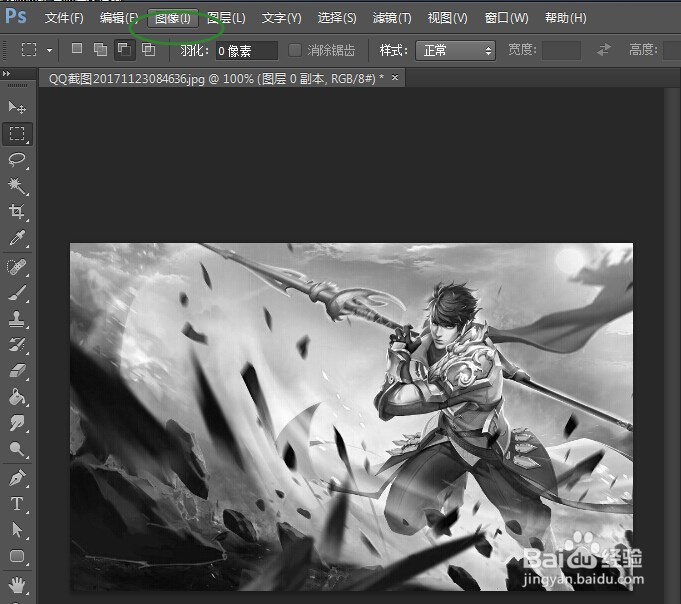
Task: Open the Style (样式) dropdown
Action: coord(455,50)
